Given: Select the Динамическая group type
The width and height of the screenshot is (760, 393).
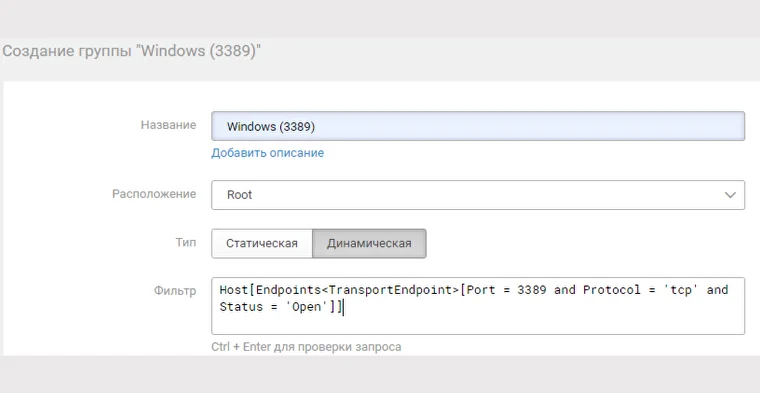Looking at the screenshot, I should [369, 243].
